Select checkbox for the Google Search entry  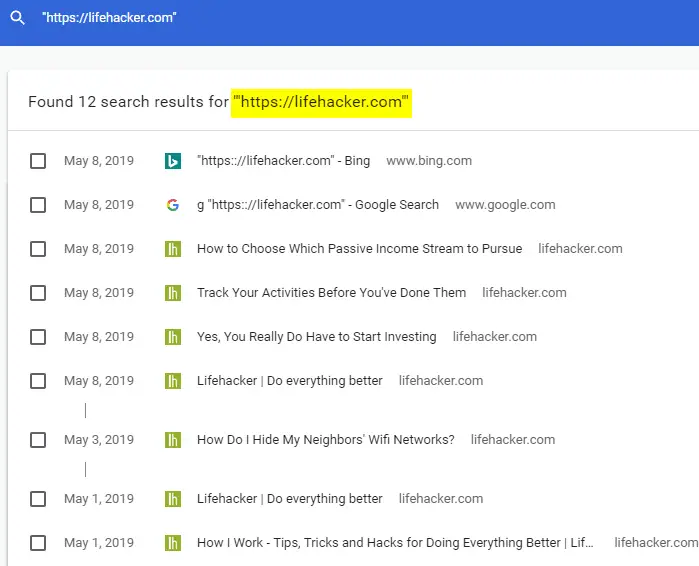pyautogui.click(x=38, y=205)
